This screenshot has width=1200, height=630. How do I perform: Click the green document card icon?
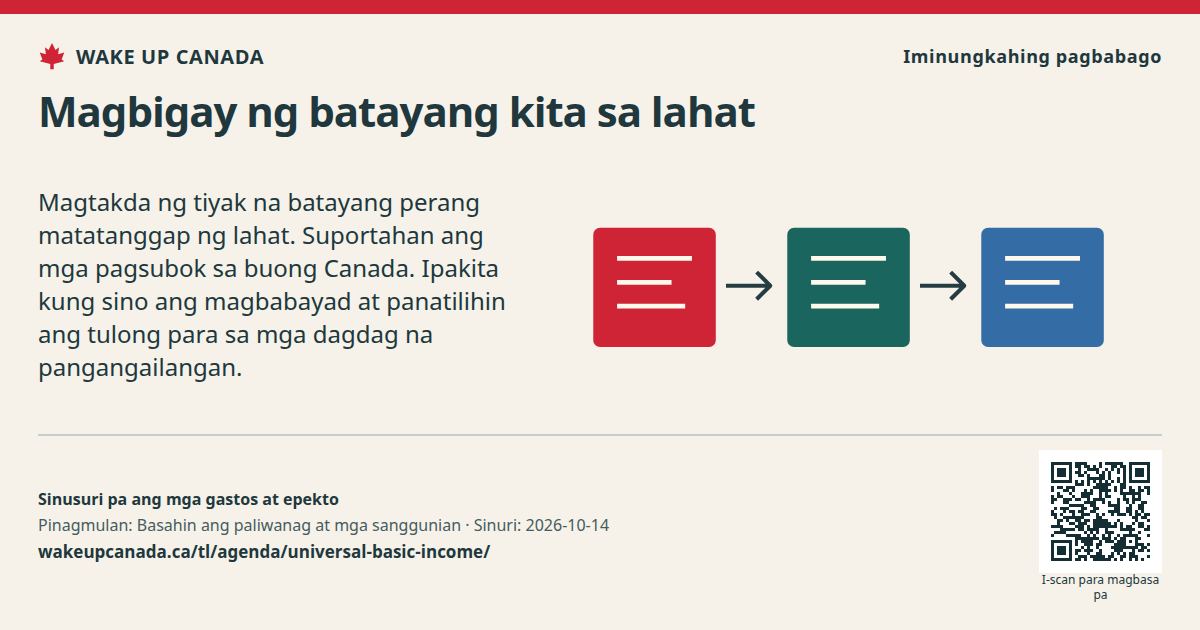pyautogui.click(x=848, y=287)
